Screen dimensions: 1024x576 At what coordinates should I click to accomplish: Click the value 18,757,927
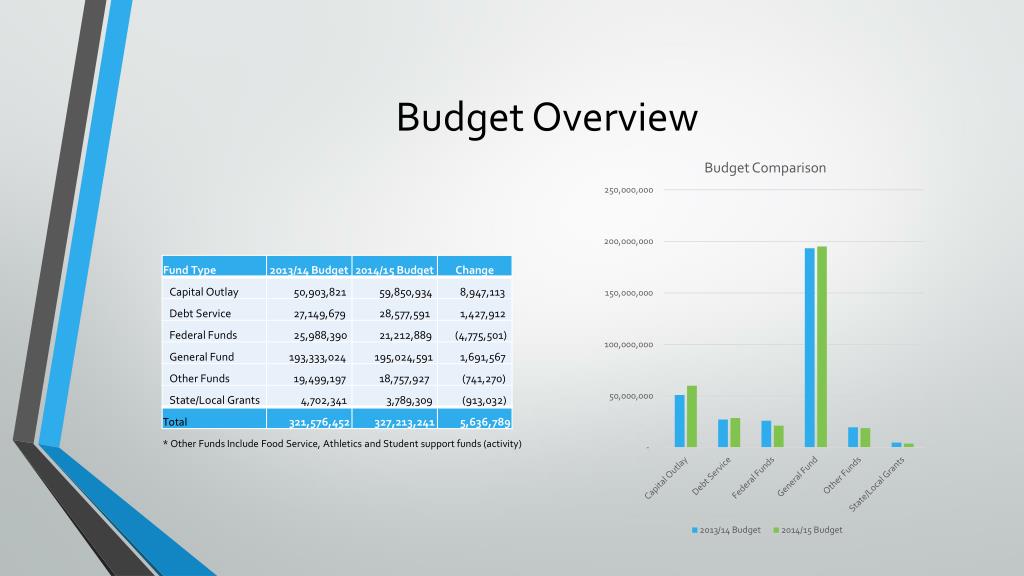404,379
